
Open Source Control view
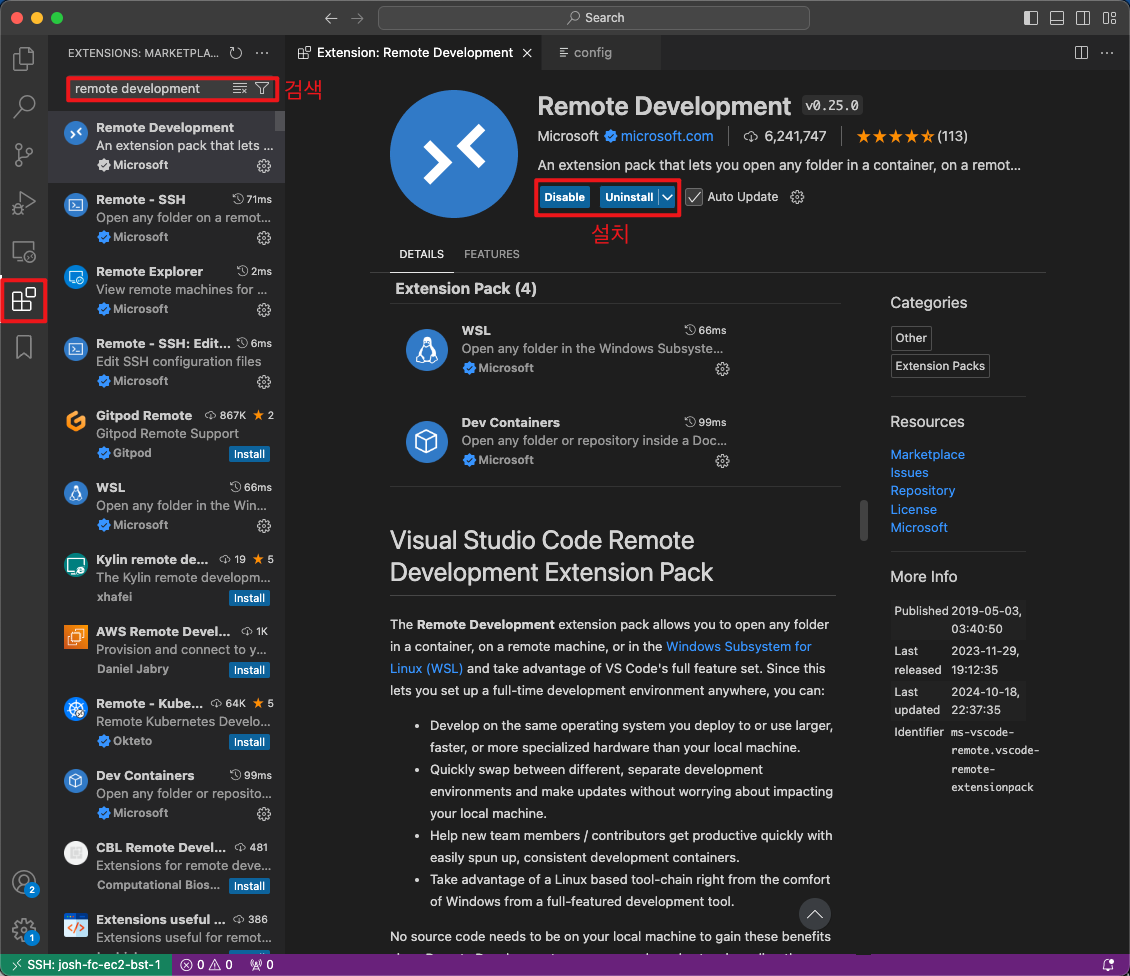(x=24, y=155)
